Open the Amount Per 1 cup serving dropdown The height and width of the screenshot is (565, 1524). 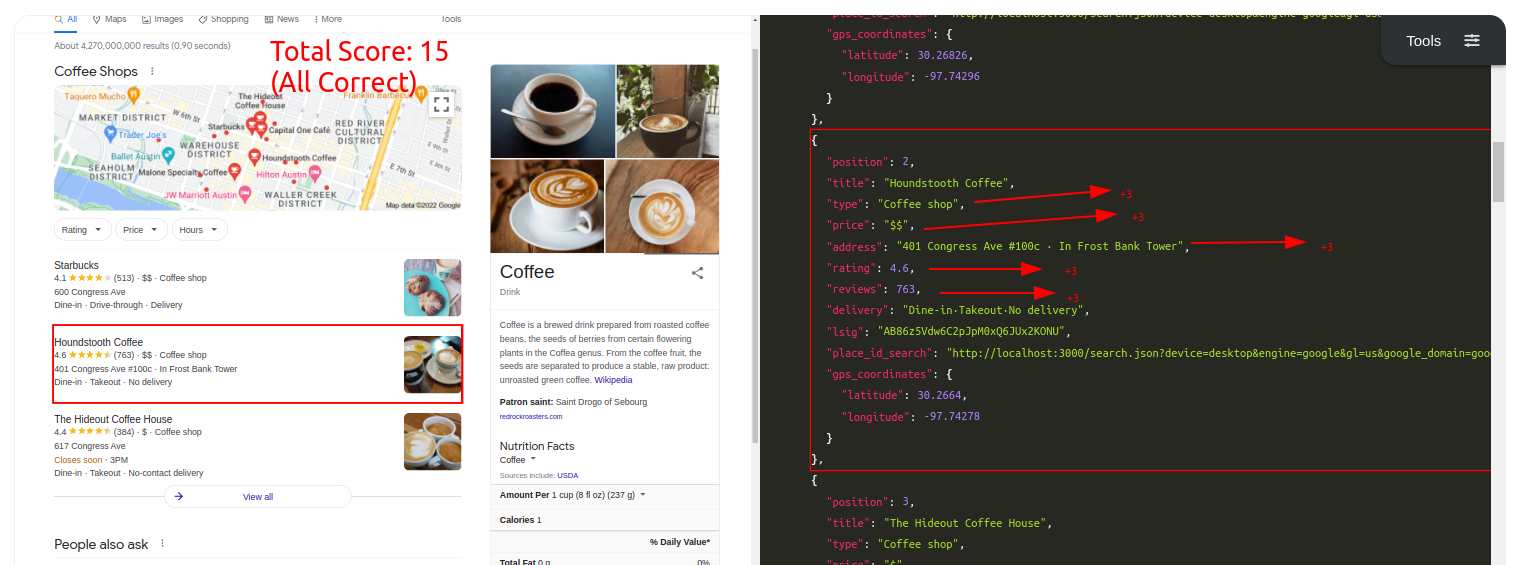tap(573, 495)
